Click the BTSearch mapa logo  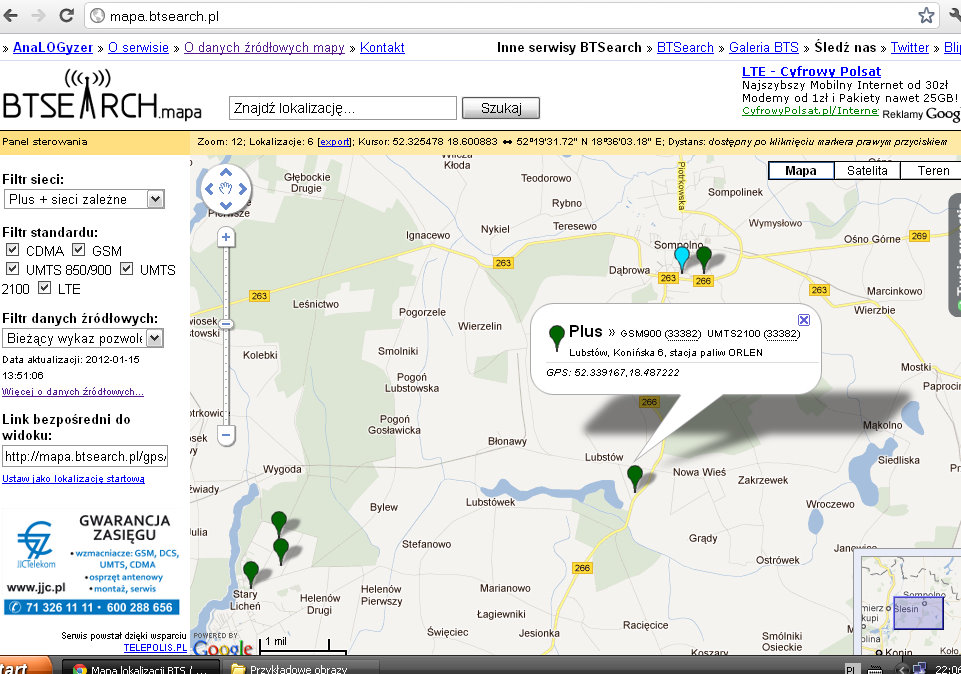(102, 95)
